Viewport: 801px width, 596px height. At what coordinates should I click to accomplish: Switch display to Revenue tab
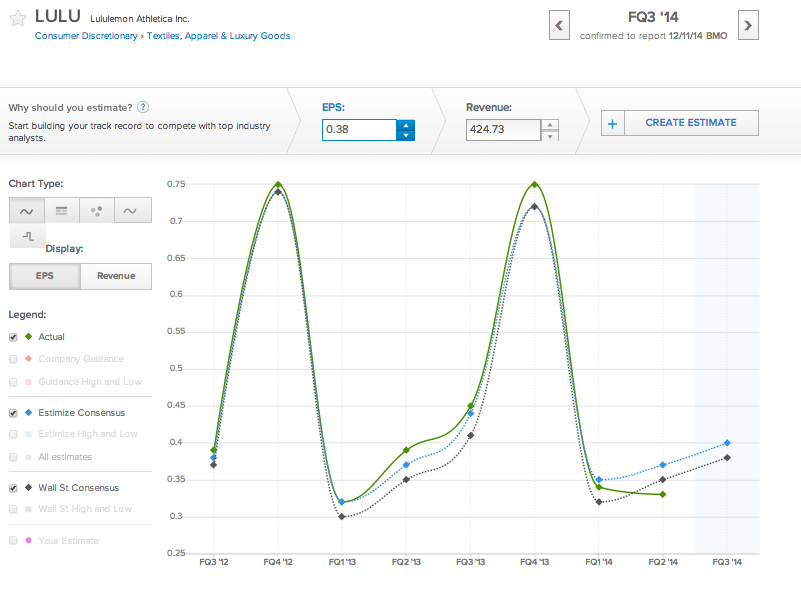pos(116,276)
